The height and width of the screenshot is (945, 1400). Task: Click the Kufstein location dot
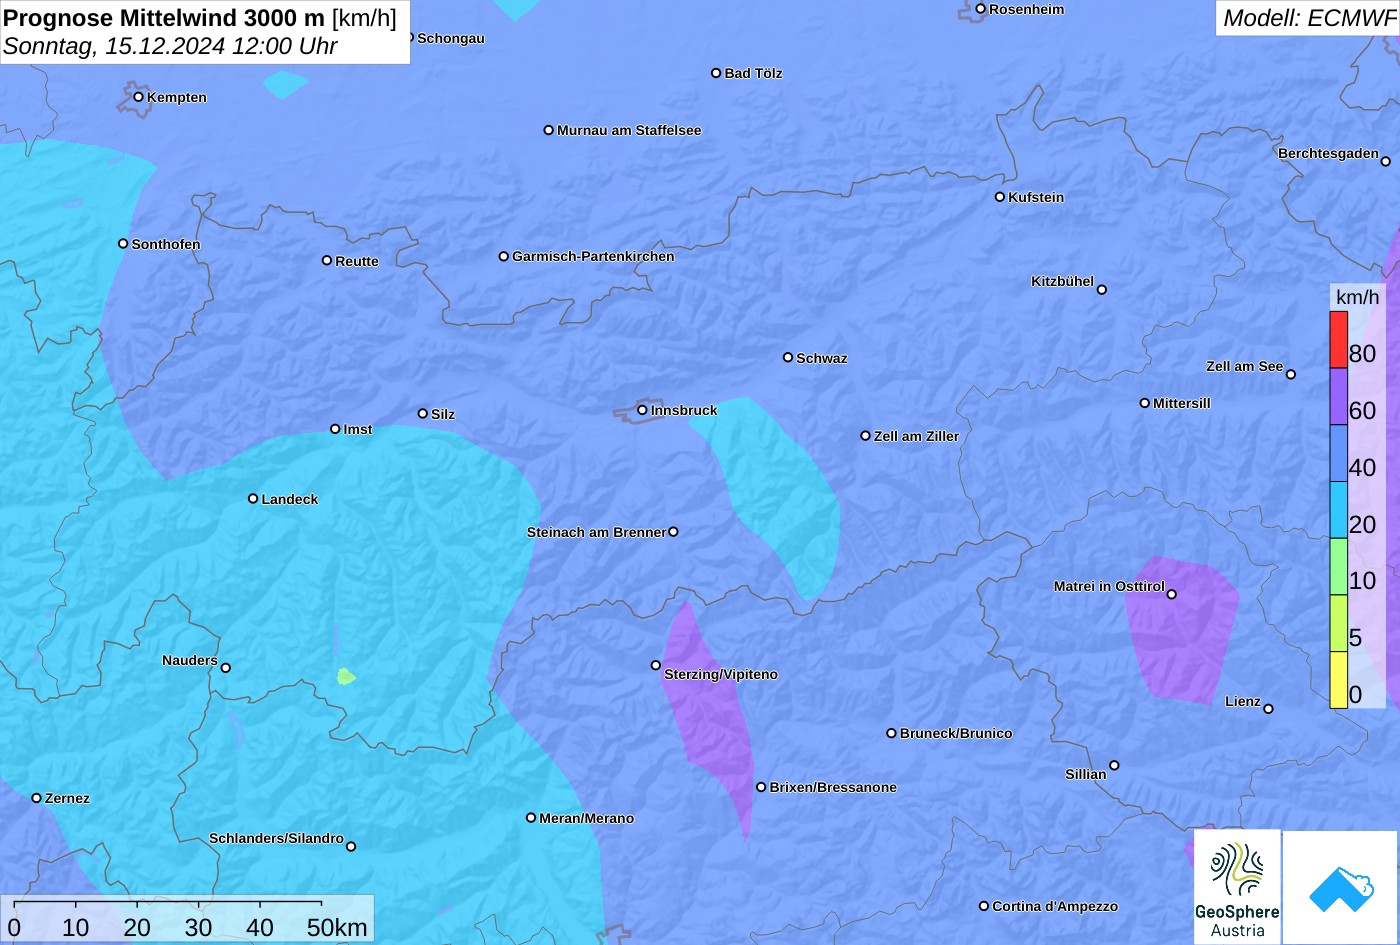(x=999, y=197)
